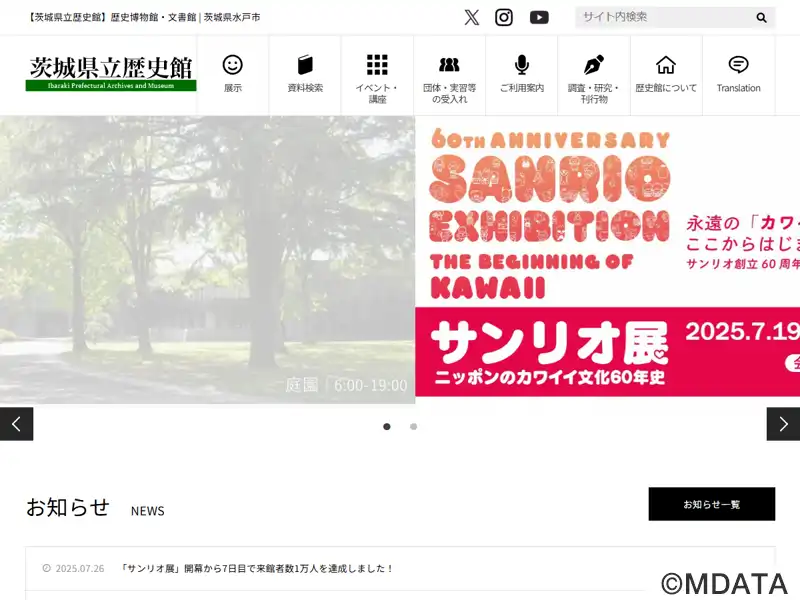
Task: Open the Instagram social link
Action: click(504, 17)
